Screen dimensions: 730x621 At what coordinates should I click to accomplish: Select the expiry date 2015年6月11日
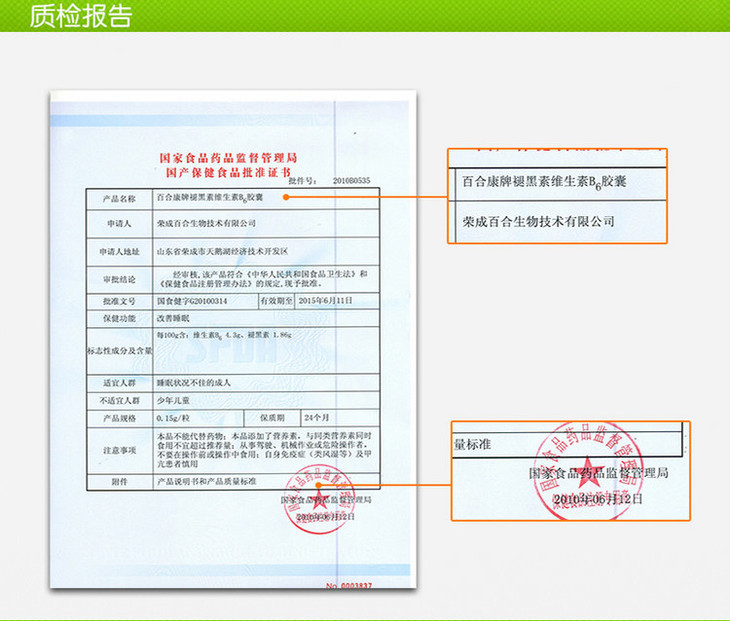click(x=326, y=301)
